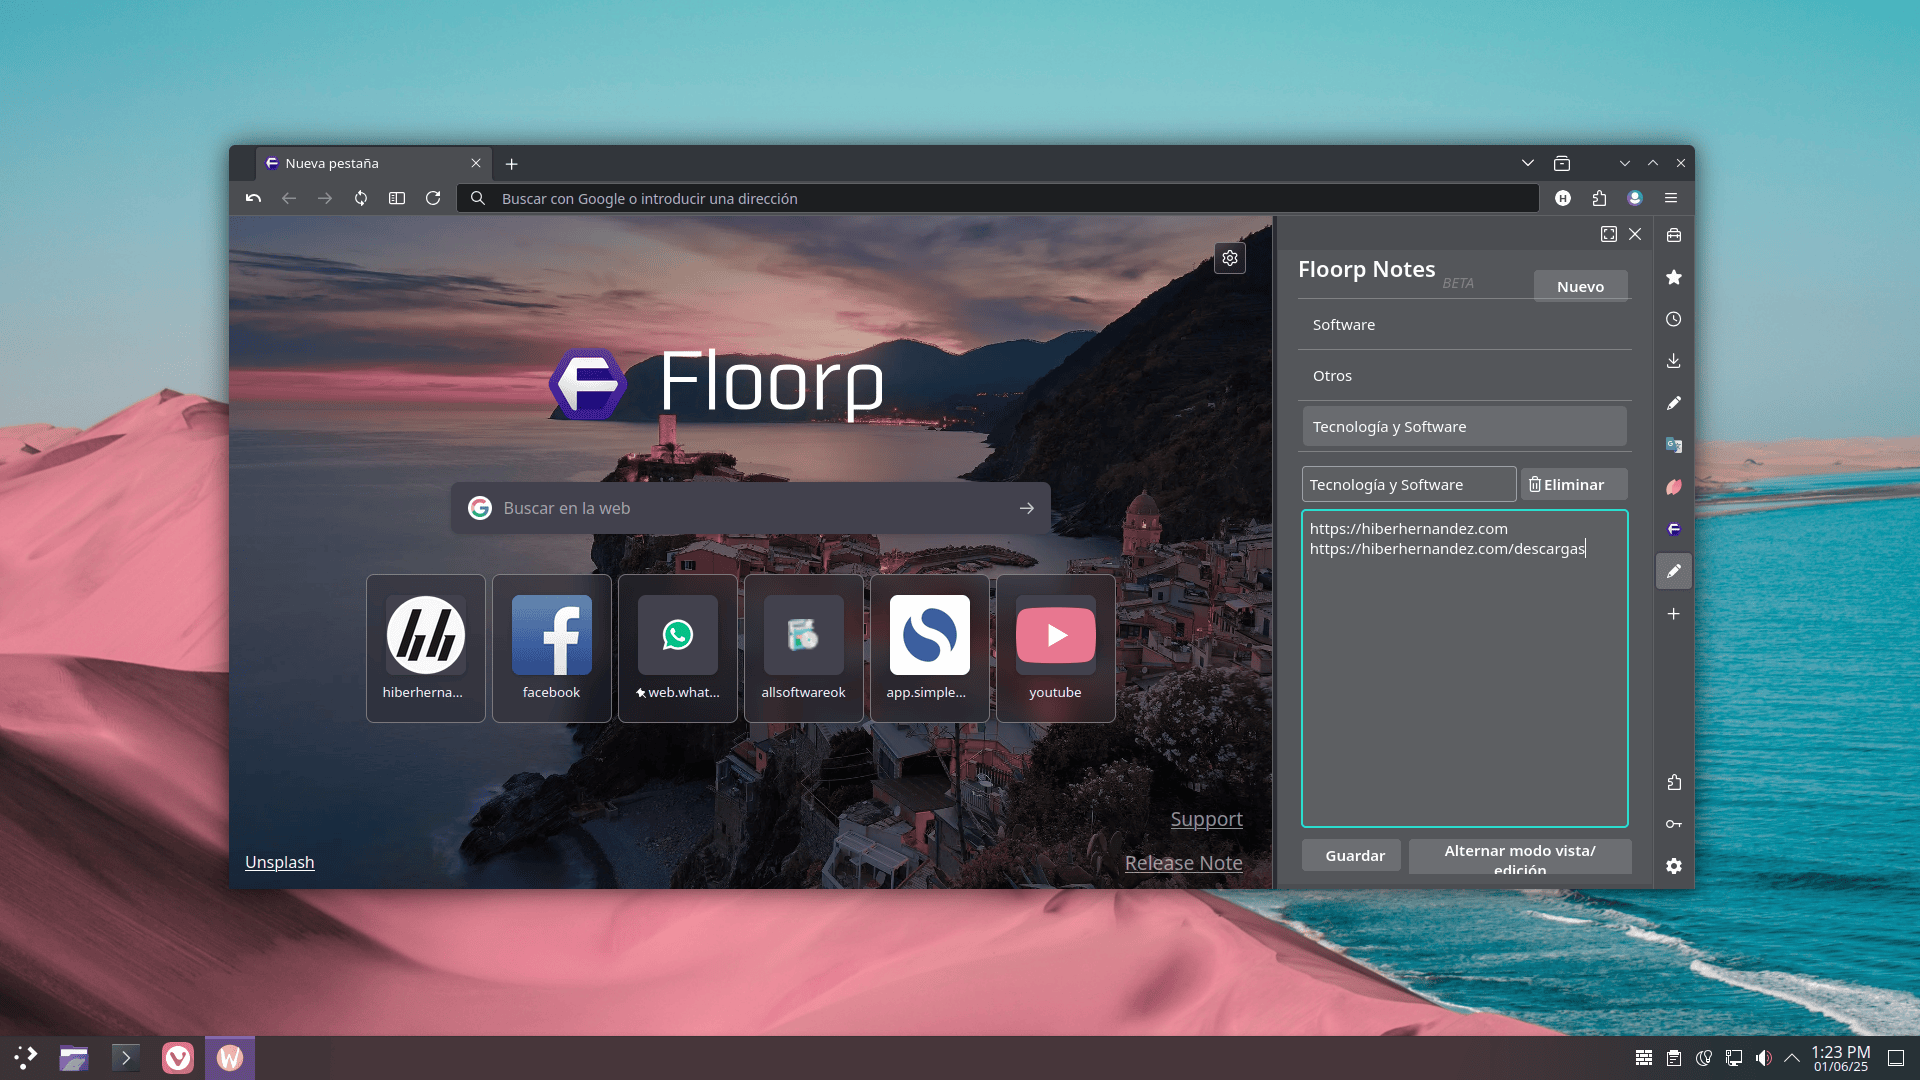Click the reload page button

pyautogui.click(x=433, y=198)
